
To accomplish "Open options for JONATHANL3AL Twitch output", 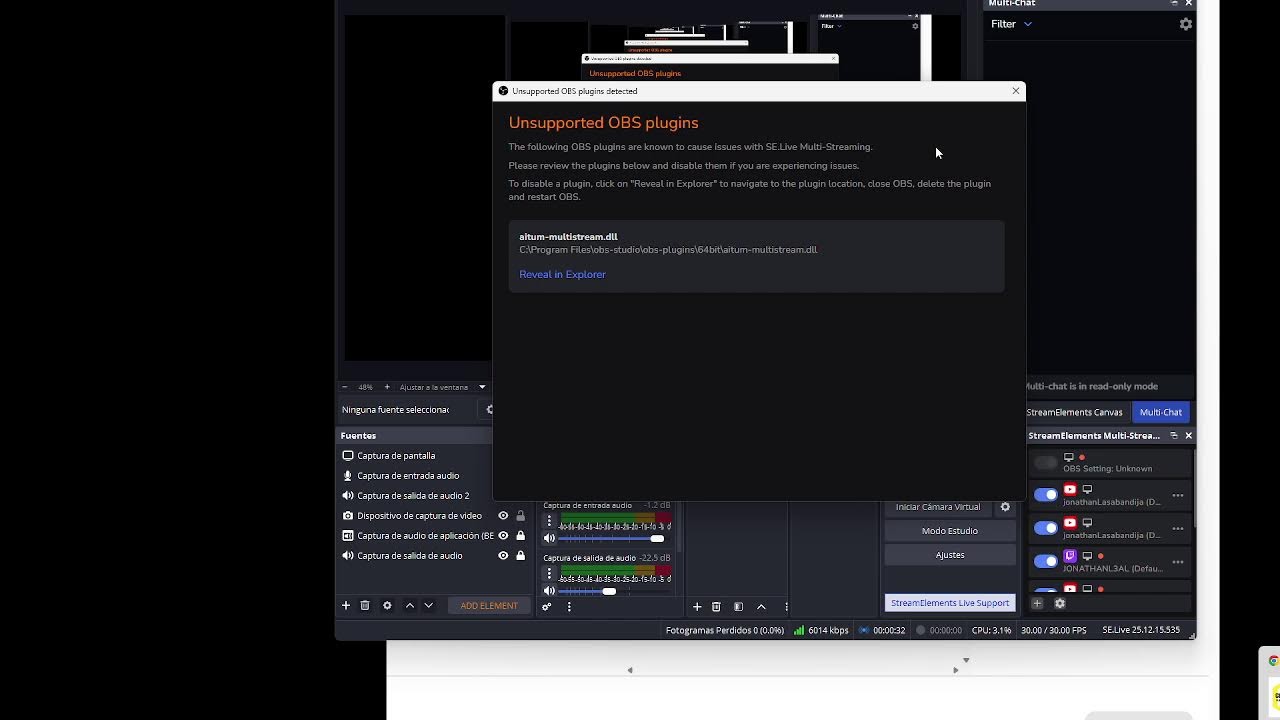I will tap(1178, 562).
